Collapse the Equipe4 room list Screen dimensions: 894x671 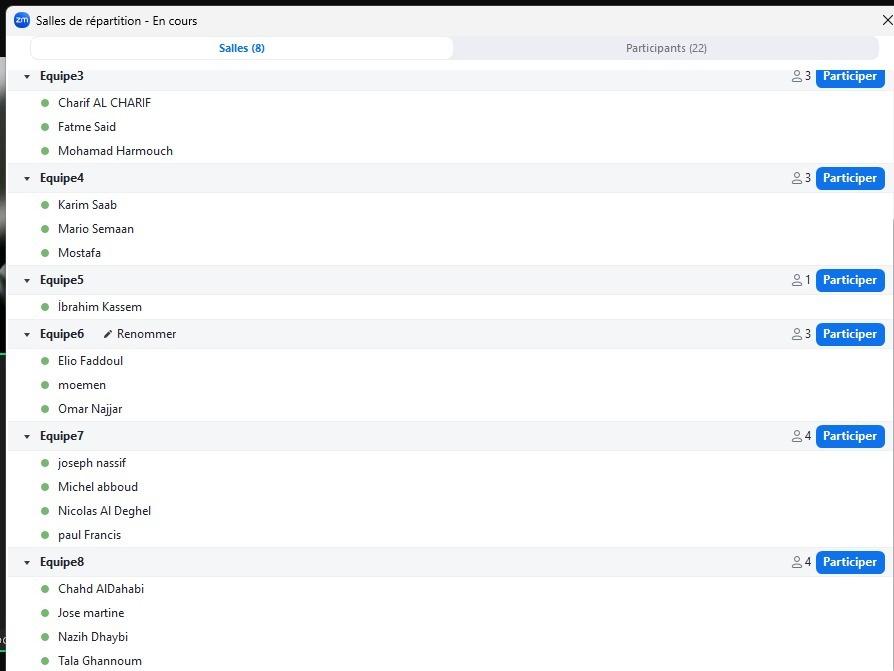27,179
